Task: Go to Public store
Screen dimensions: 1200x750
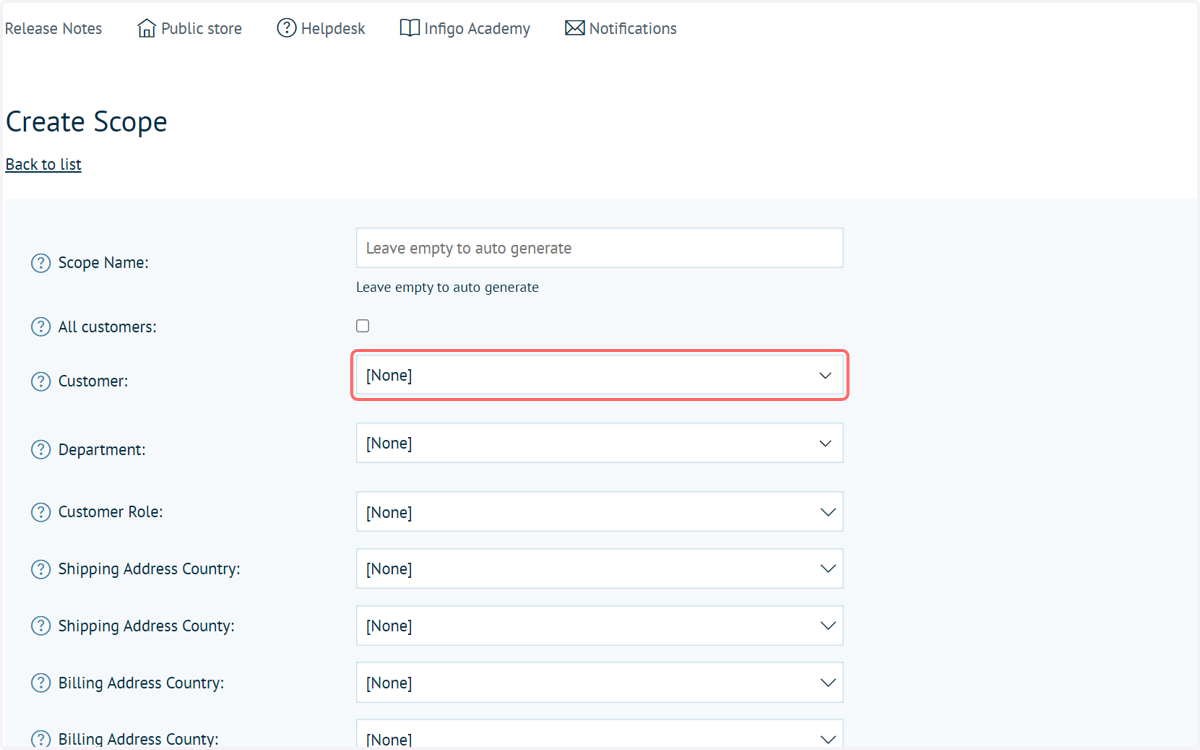Action: click(190, 28)
